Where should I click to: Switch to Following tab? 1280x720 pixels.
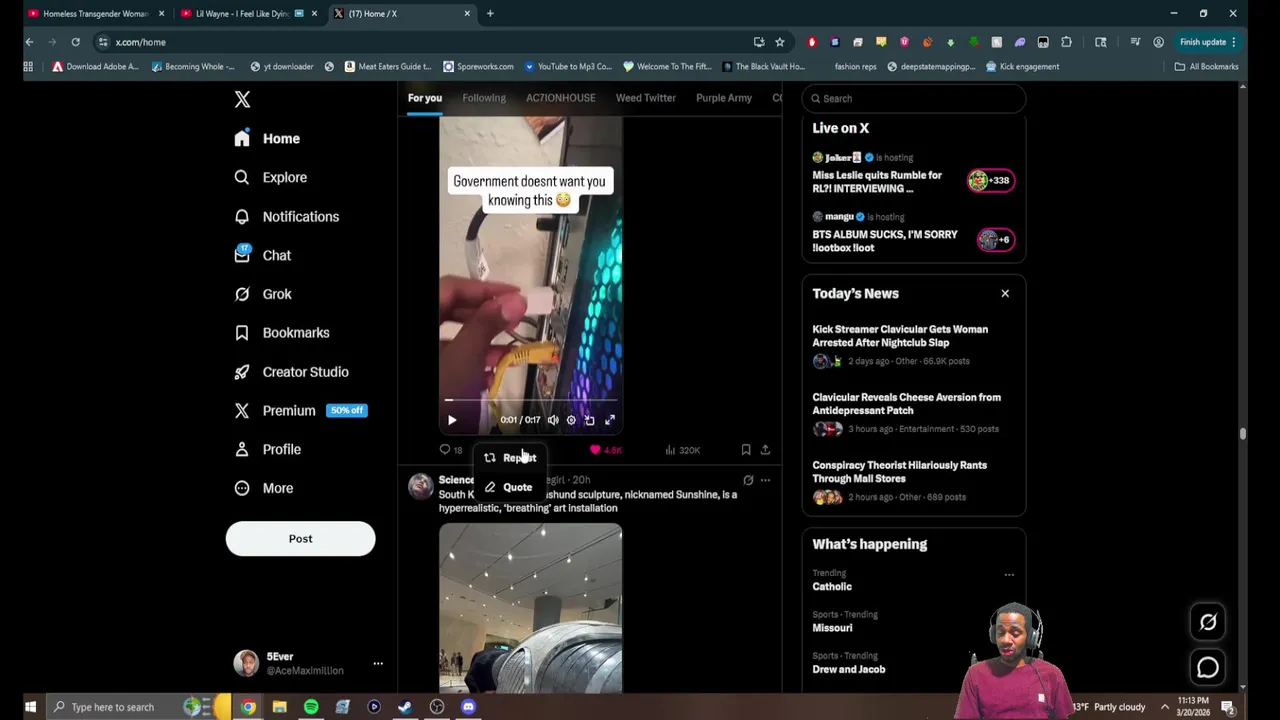tap(484, 98)
